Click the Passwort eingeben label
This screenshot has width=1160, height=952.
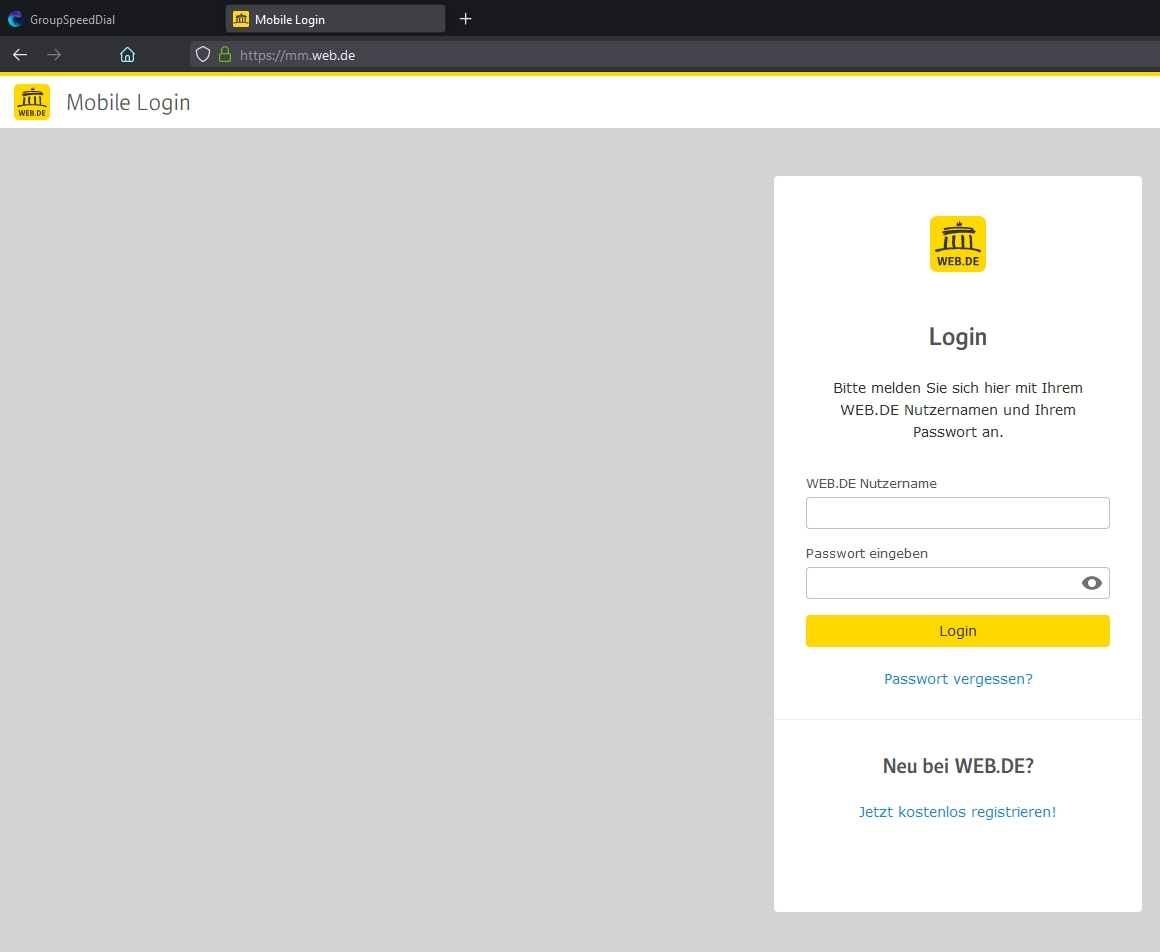[x=866, y=553]
